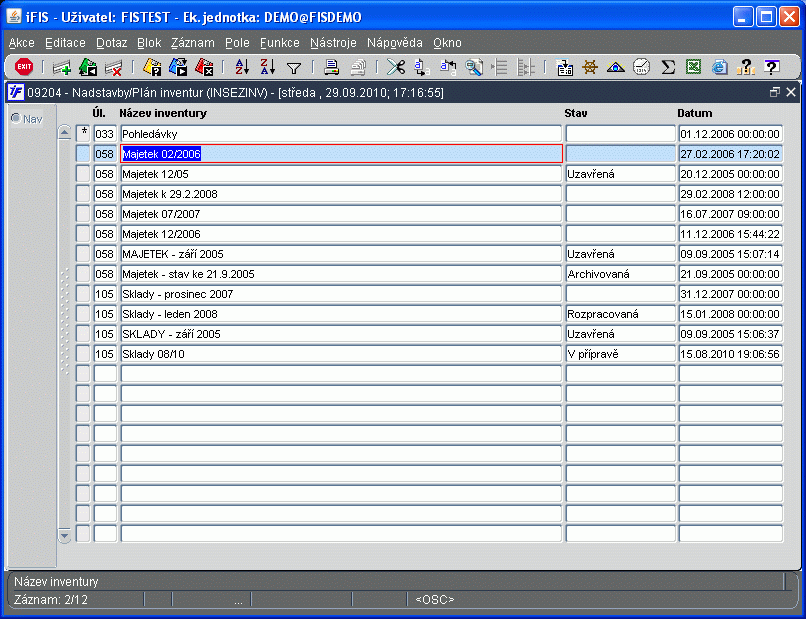This screenshot has height=619, width=806.
Task: Click the greyed multi-page print icon
Action: [358, 67]
